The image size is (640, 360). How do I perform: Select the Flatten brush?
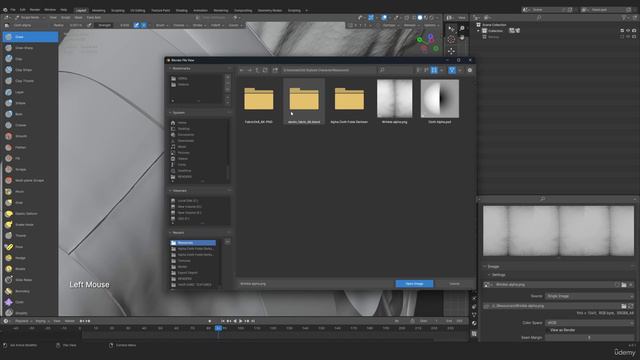tap(30, 147)
